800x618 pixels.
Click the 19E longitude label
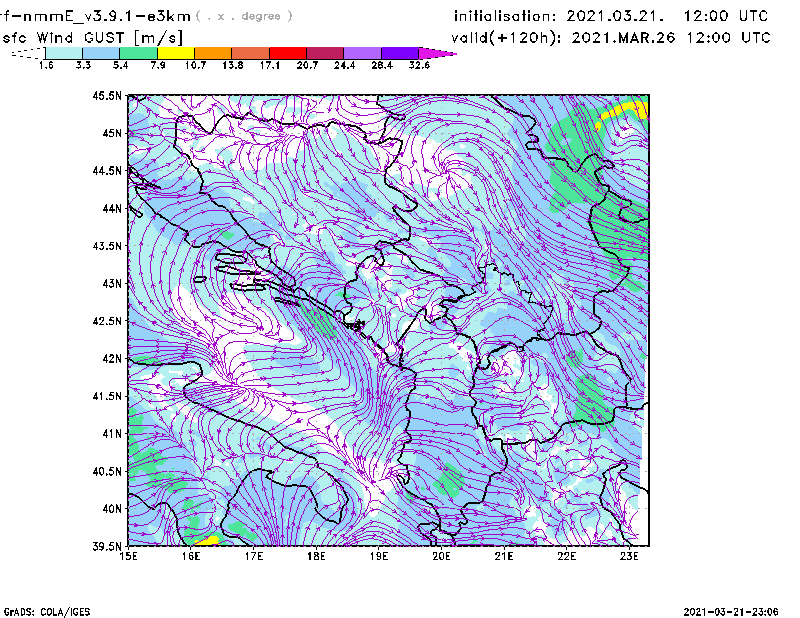pyautogui.click(x=379, y=556)
